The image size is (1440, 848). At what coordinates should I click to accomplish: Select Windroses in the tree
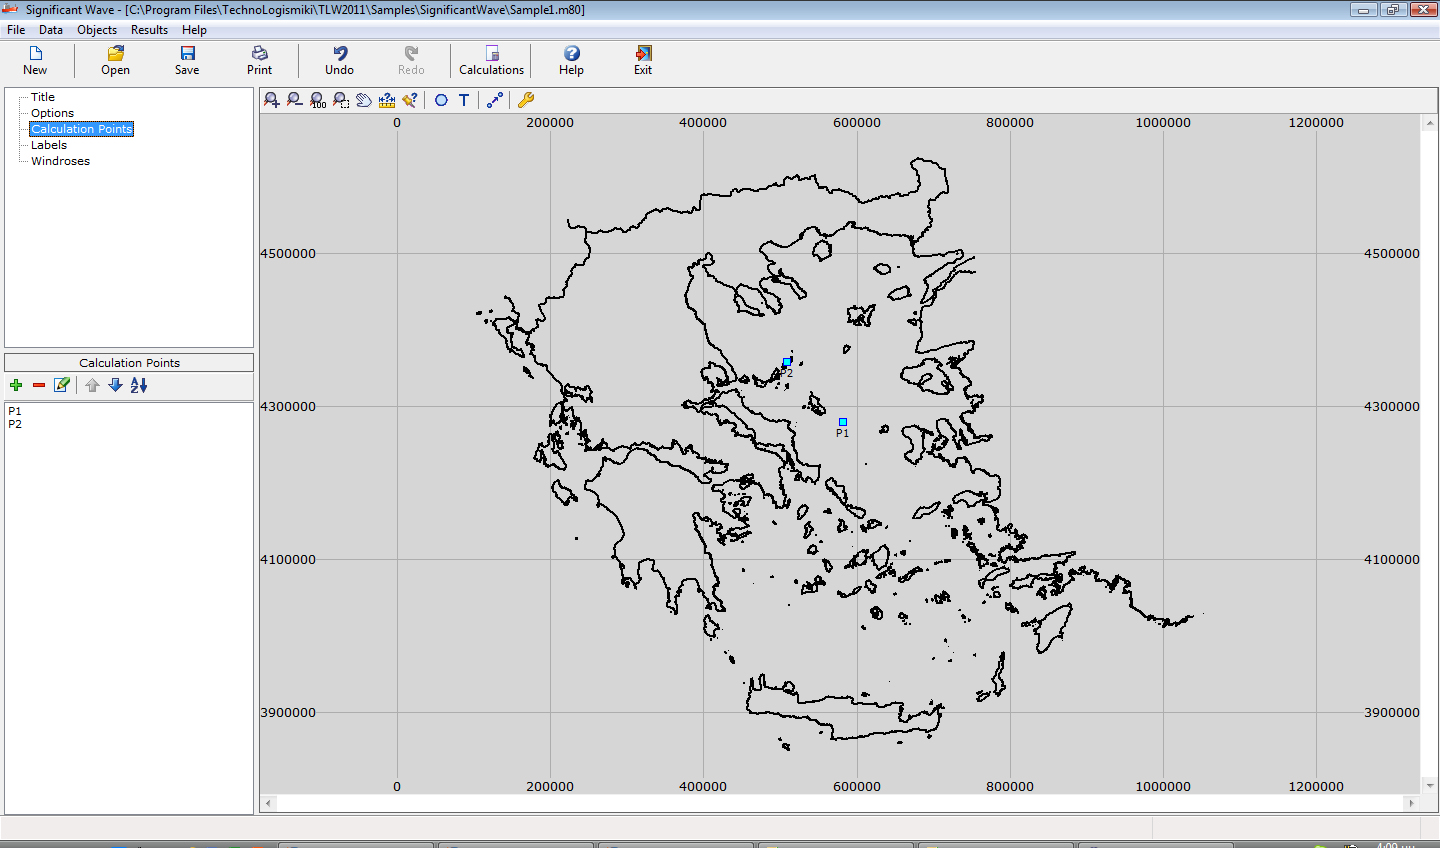(x=60, y=161)
